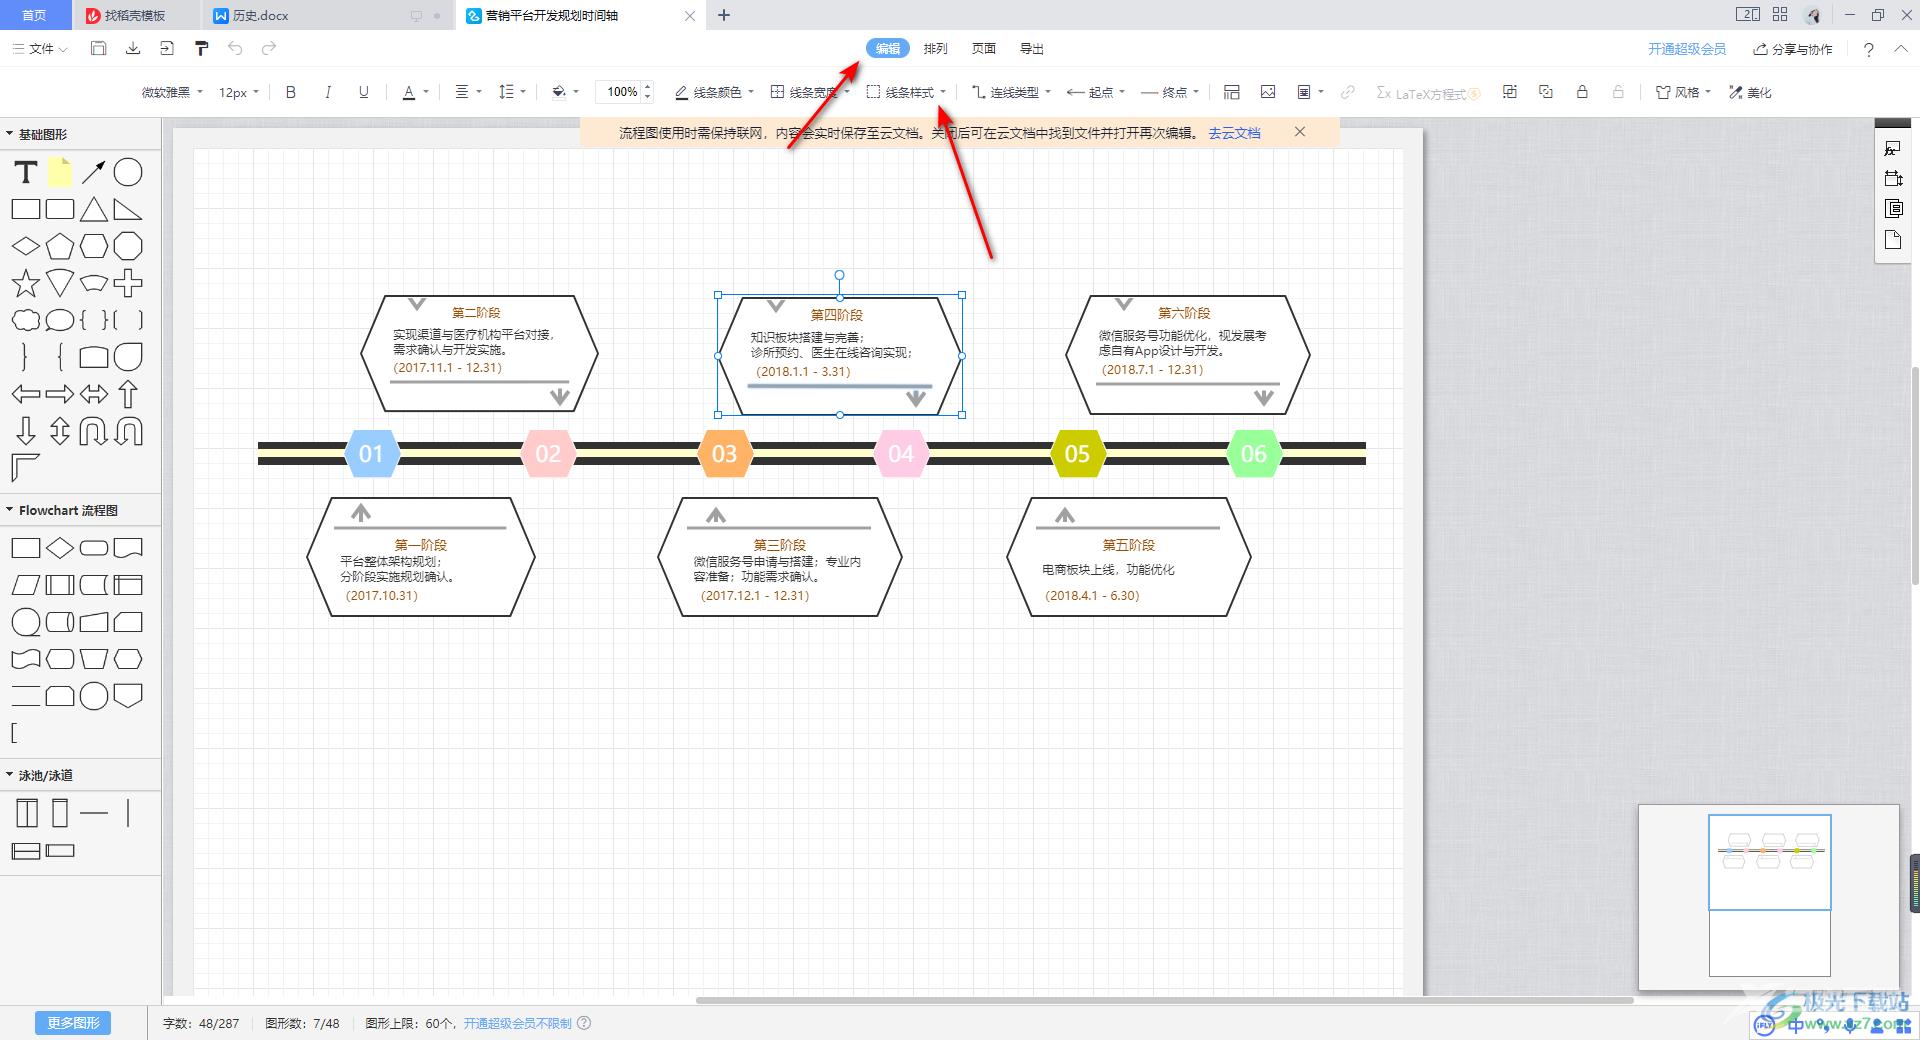Click the group shapes icon
The image size is (1920, 1040).
coord(1510,92)
